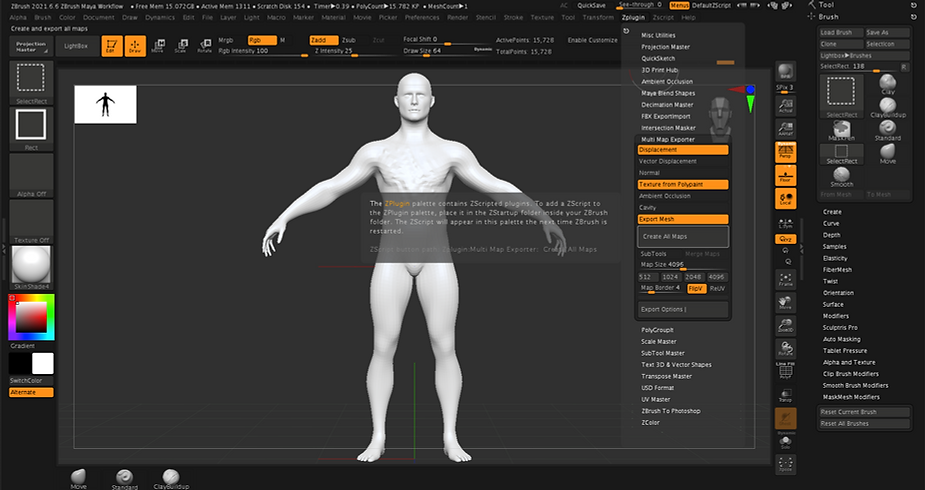Toggle FlipV option

697,288
